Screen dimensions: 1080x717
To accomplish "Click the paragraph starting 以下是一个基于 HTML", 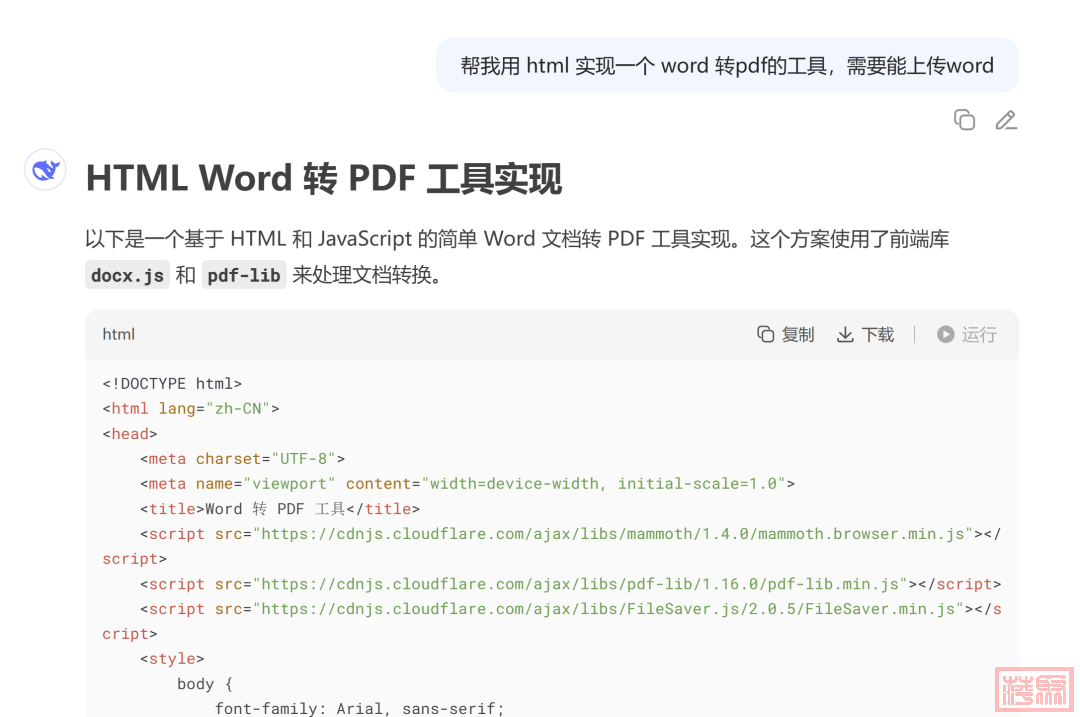I will [x=517, y=257].
